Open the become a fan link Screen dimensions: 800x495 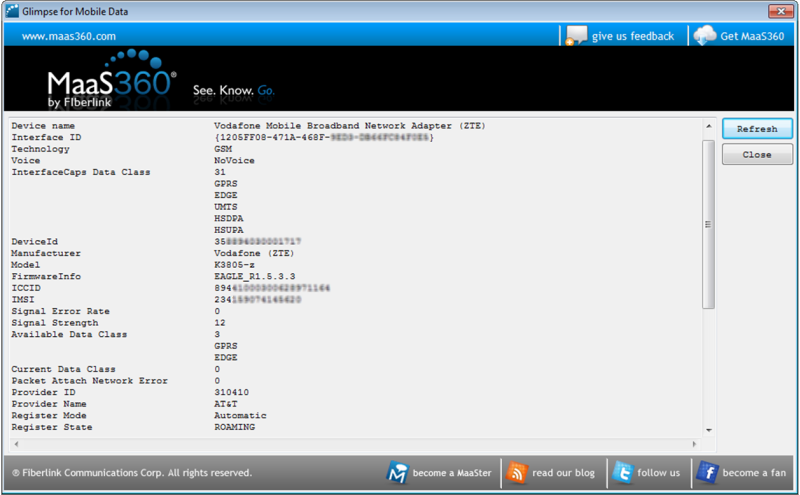(754, 473)
